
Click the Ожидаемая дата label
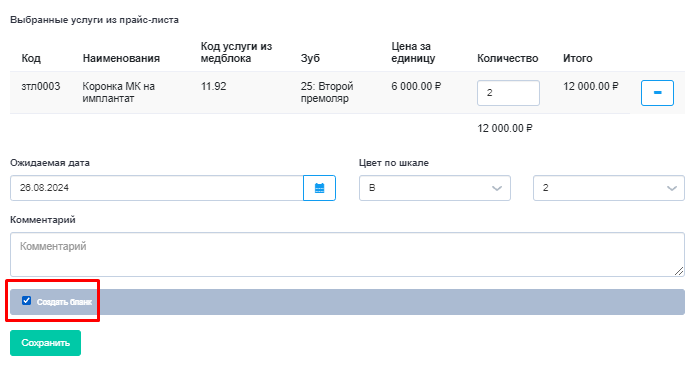[50, 163]
